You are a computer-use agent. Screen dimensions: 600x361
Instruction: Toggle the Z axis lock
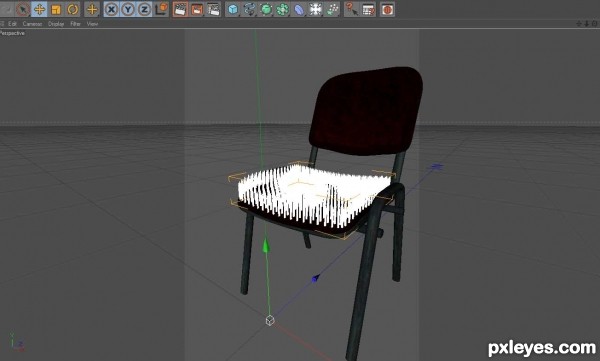tap(144, 9)
